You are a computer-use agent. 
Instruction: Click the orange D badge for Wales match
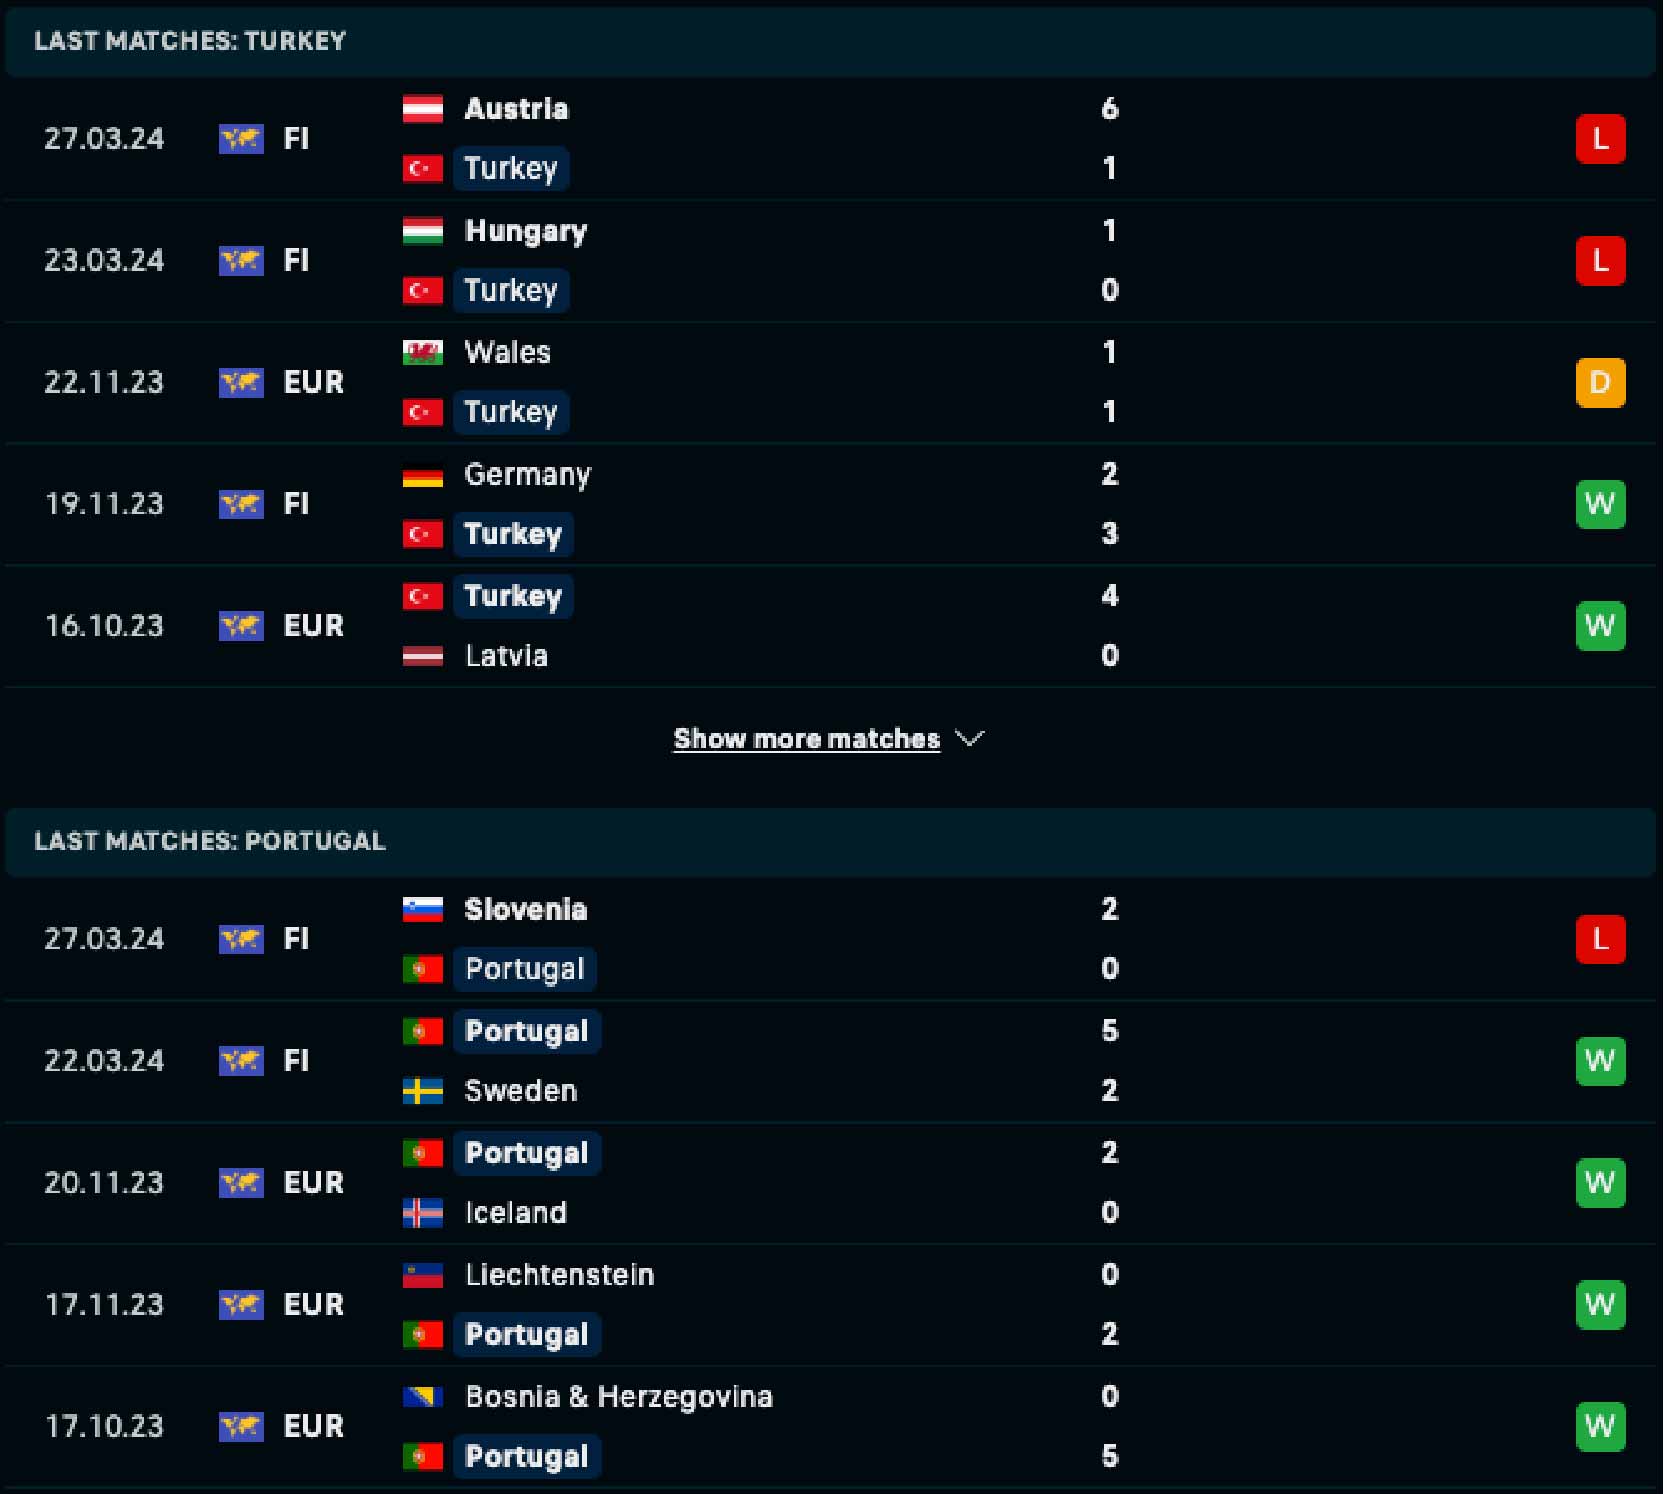(x=1599, y=383)
